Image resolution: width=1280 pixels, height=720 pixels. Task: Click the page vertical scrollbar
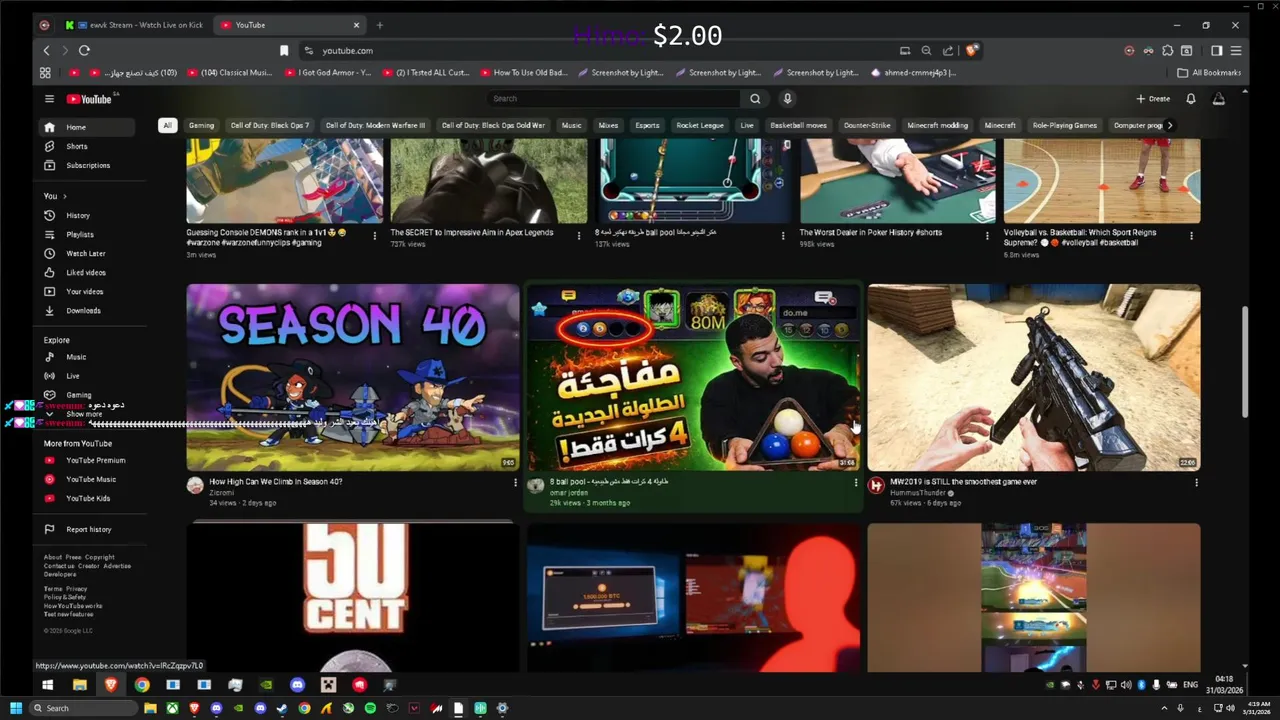click(1245, 362)
